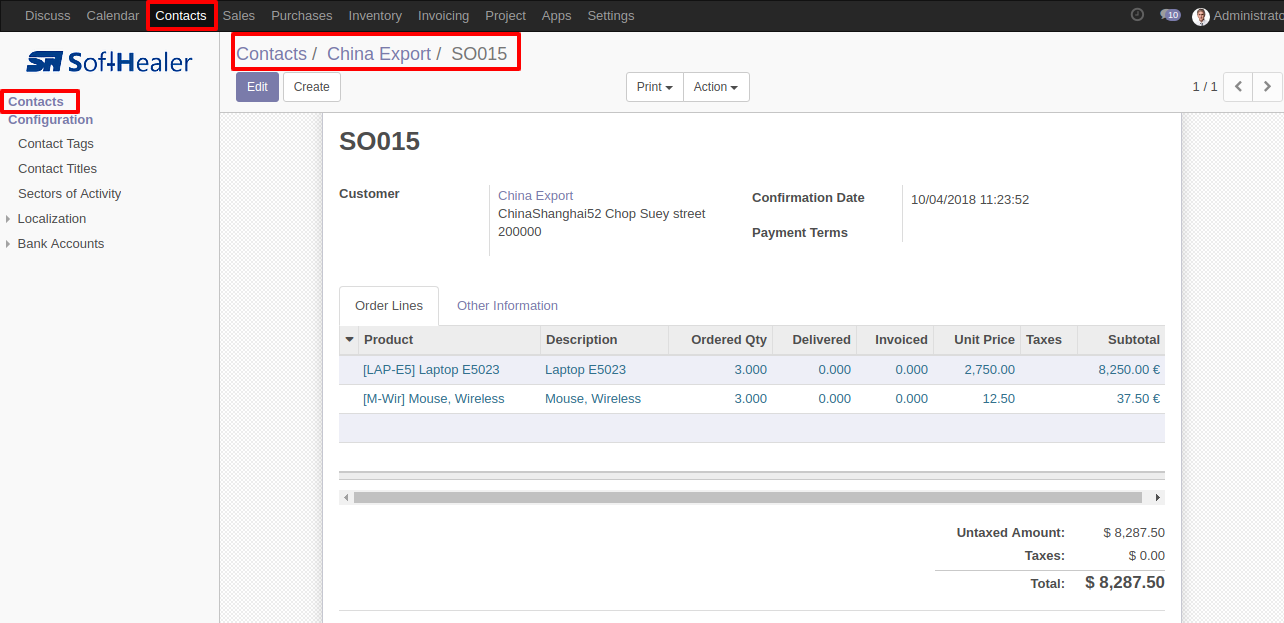This screenshot has height=623, width=1284.
Task: Open the [M-Wir] Mouse, Wireless product
Action: click(x=434, y=399)
